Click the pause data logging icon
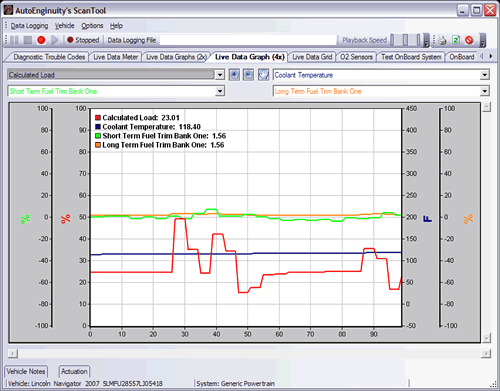This screenshot has width=500, height=391. pos(14,40)
